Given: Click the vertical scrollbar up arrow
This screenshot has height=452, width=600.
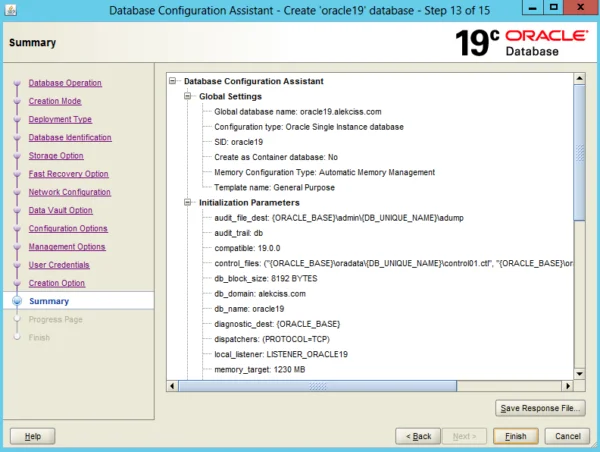Looking at the screenshot, I should coord(579,78).
